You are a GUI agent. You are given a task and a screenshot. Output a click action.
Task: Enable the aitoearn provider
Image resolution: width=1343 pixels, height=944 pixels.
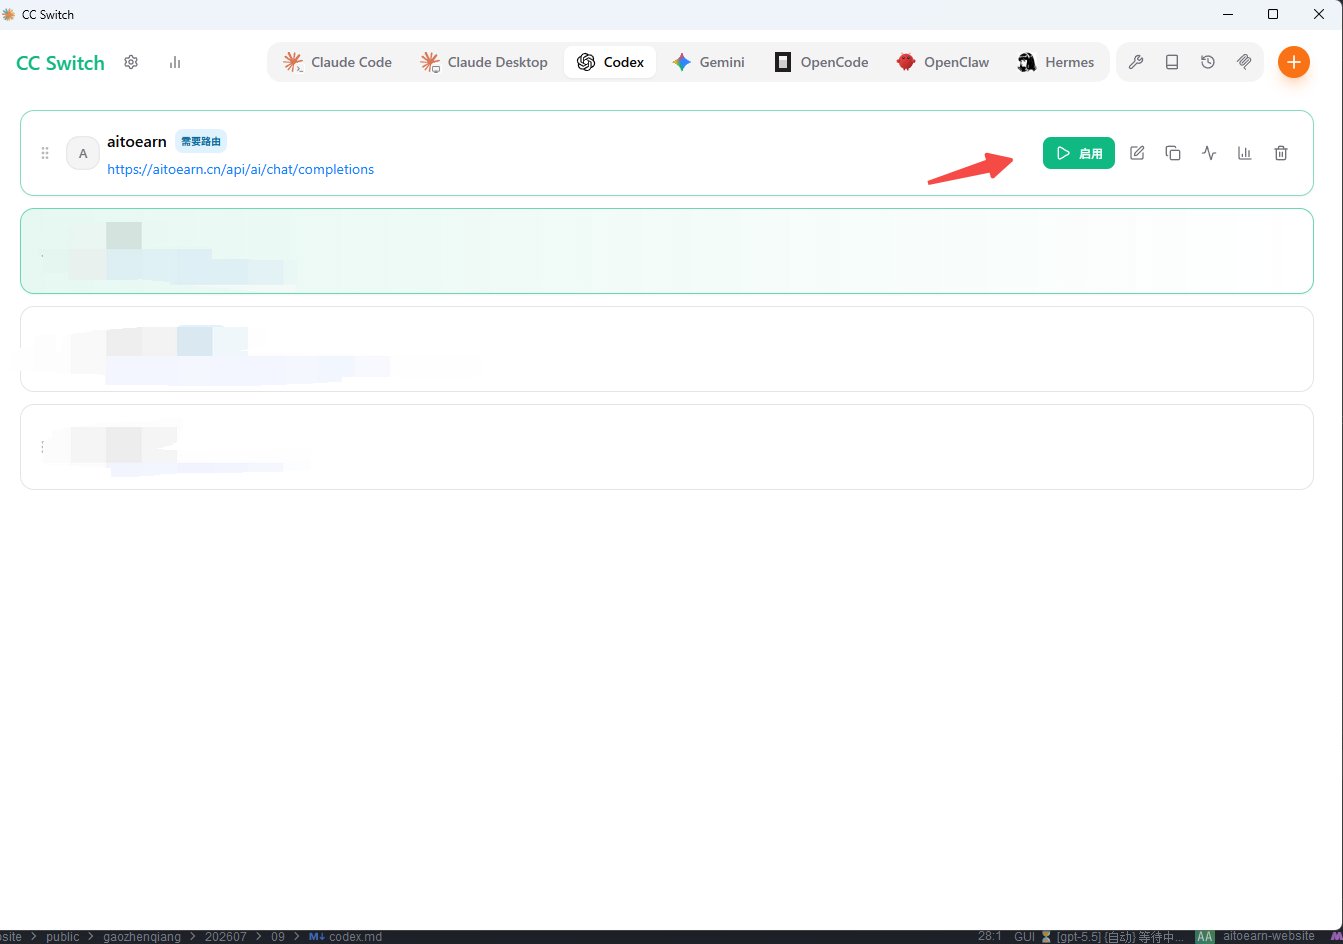[x=1078, y=153]
